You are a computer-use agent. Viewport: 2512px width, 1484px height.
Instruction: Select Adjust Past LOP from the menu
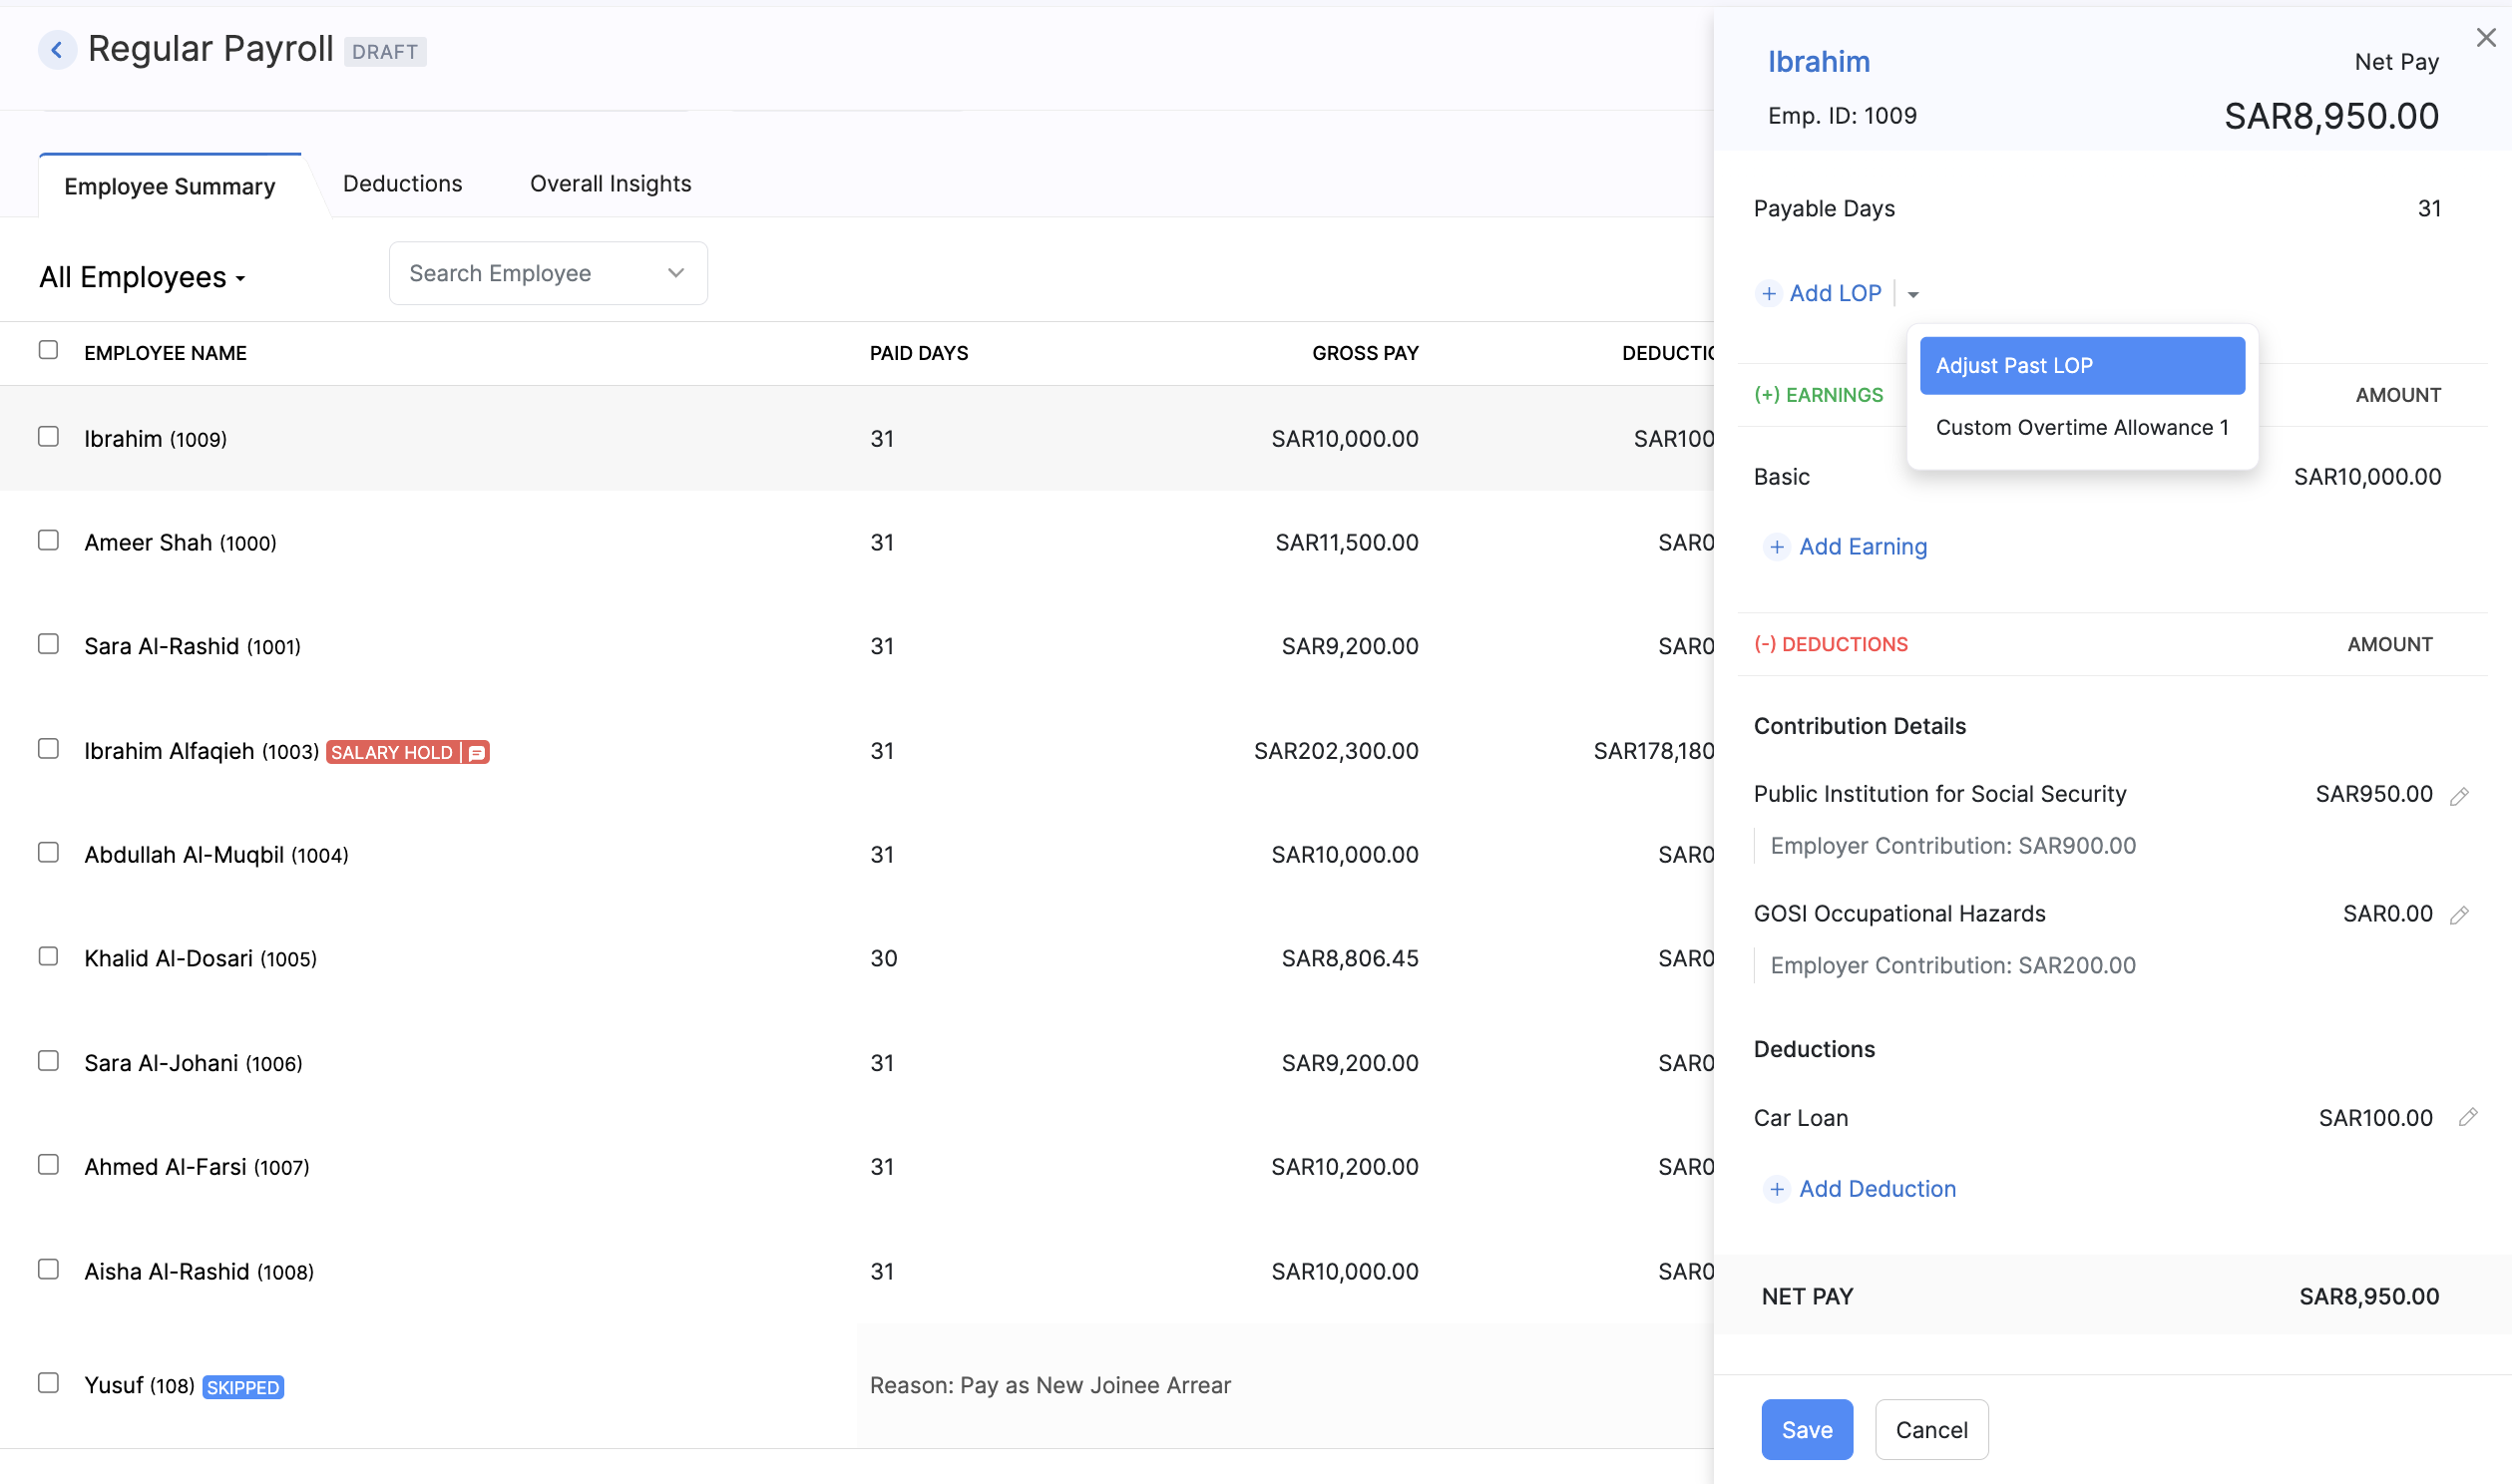pos(2081,365)
